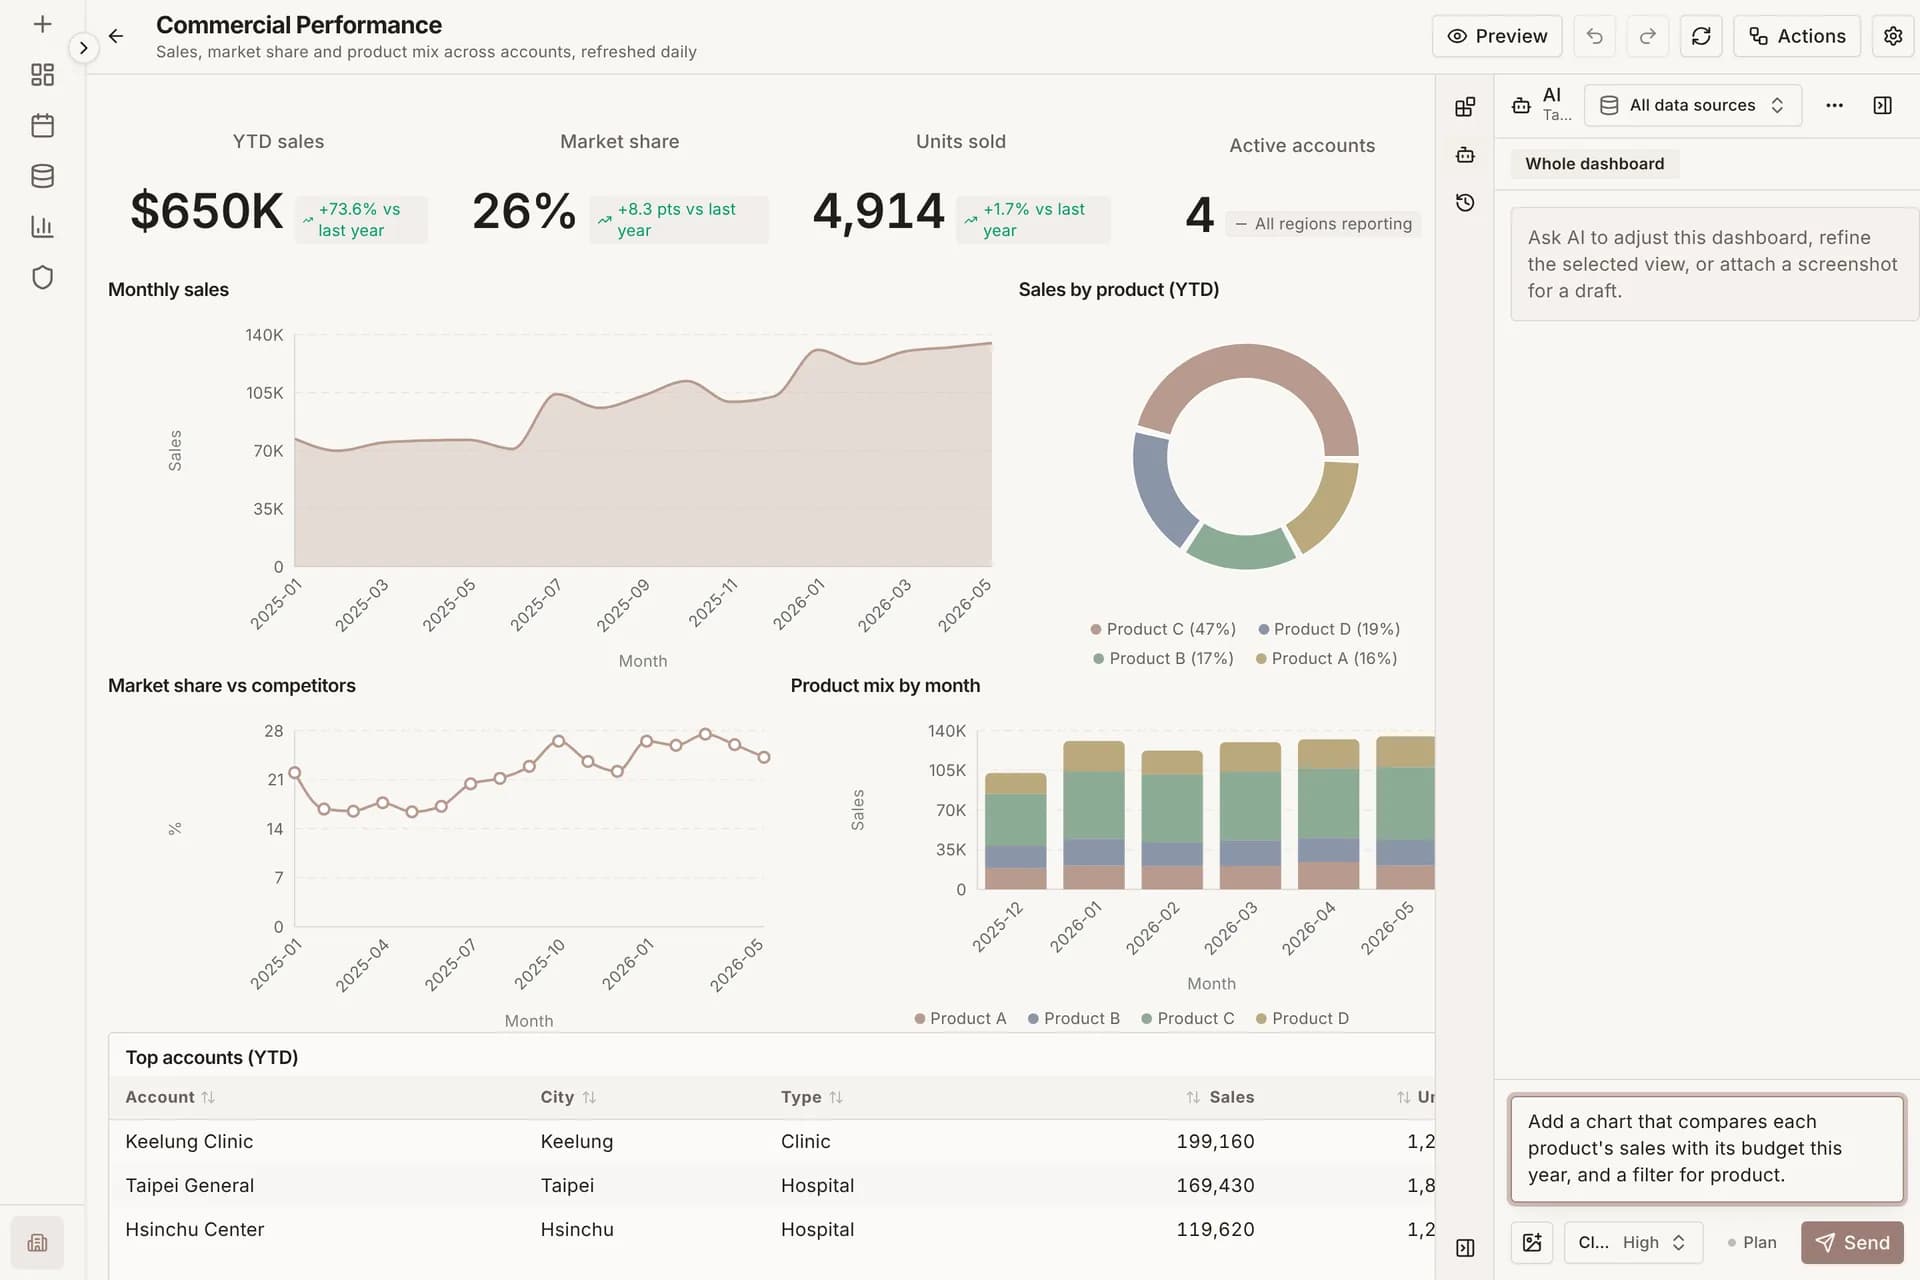Sort table by Type column
The width and height of the screenshot is (1920, 1280).
click(812, 1097)
